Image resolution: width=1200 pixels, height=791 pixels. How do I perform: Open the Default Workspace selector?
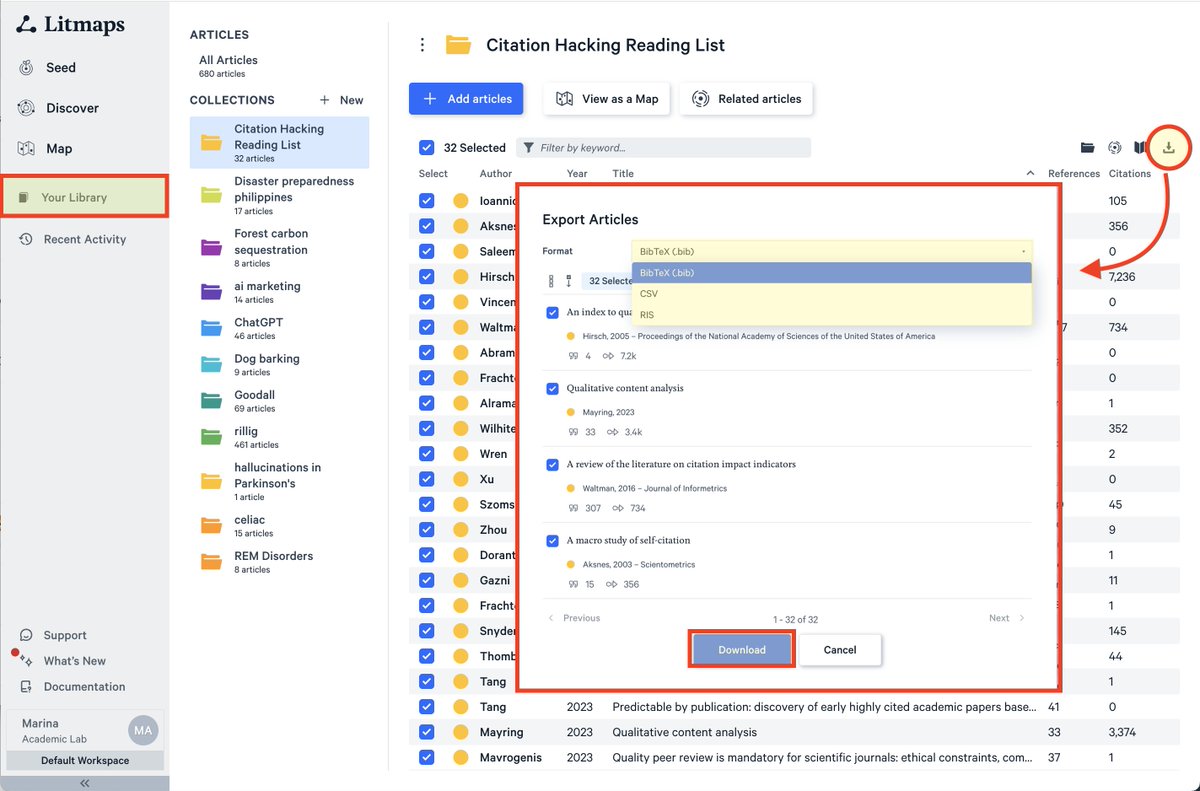tap(85, 761)
